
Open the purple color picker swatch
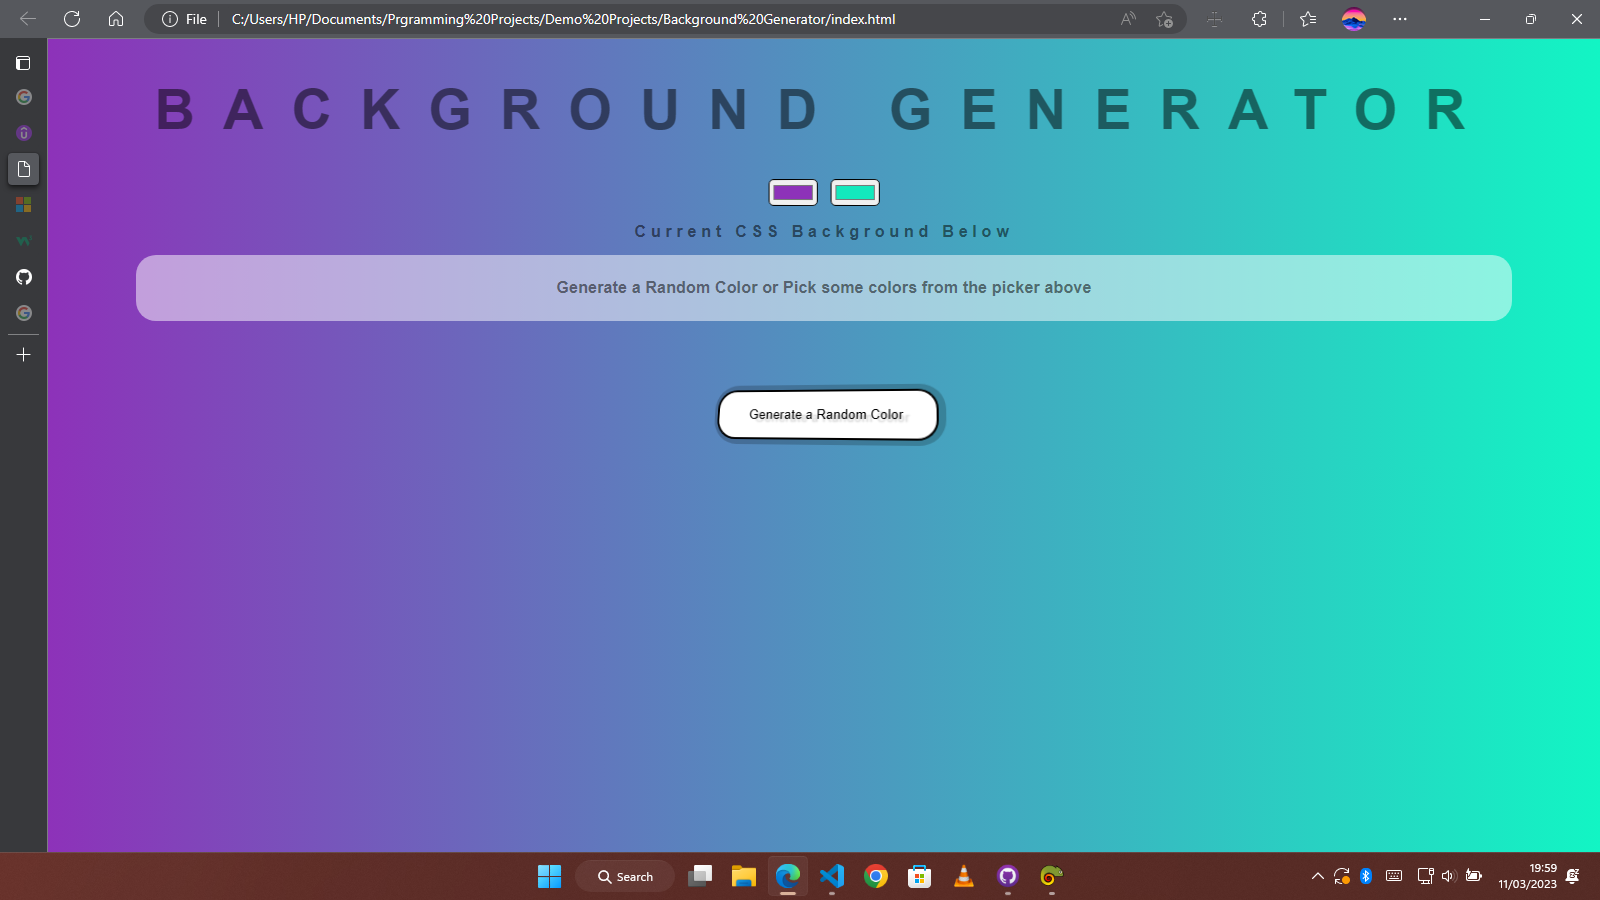point(793,193)
